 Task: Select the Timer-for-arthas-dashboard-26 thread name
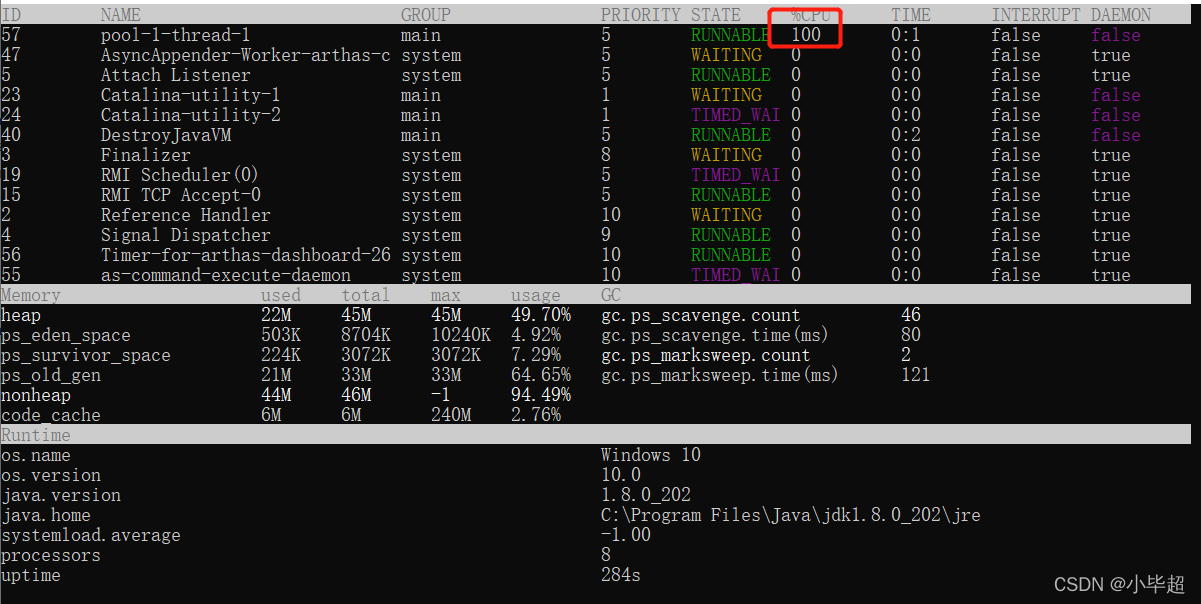point(246,255)
